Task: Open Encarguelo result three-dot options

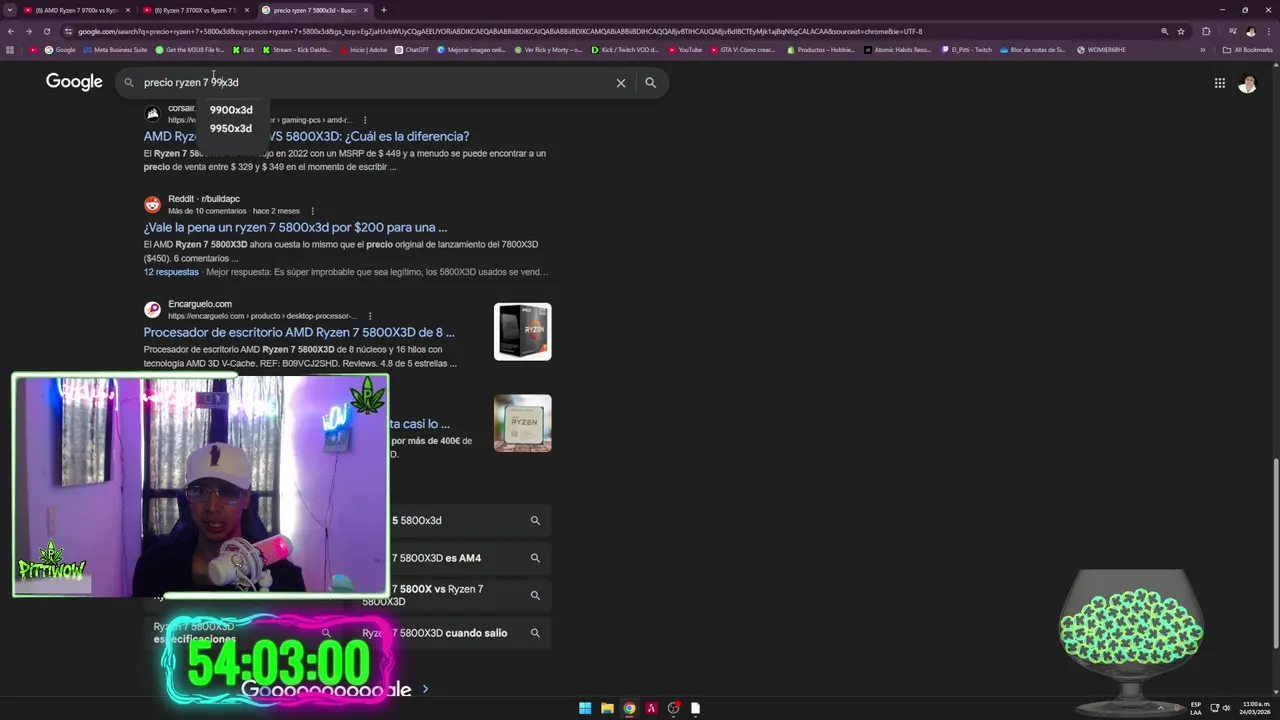Action: [370, 316]
